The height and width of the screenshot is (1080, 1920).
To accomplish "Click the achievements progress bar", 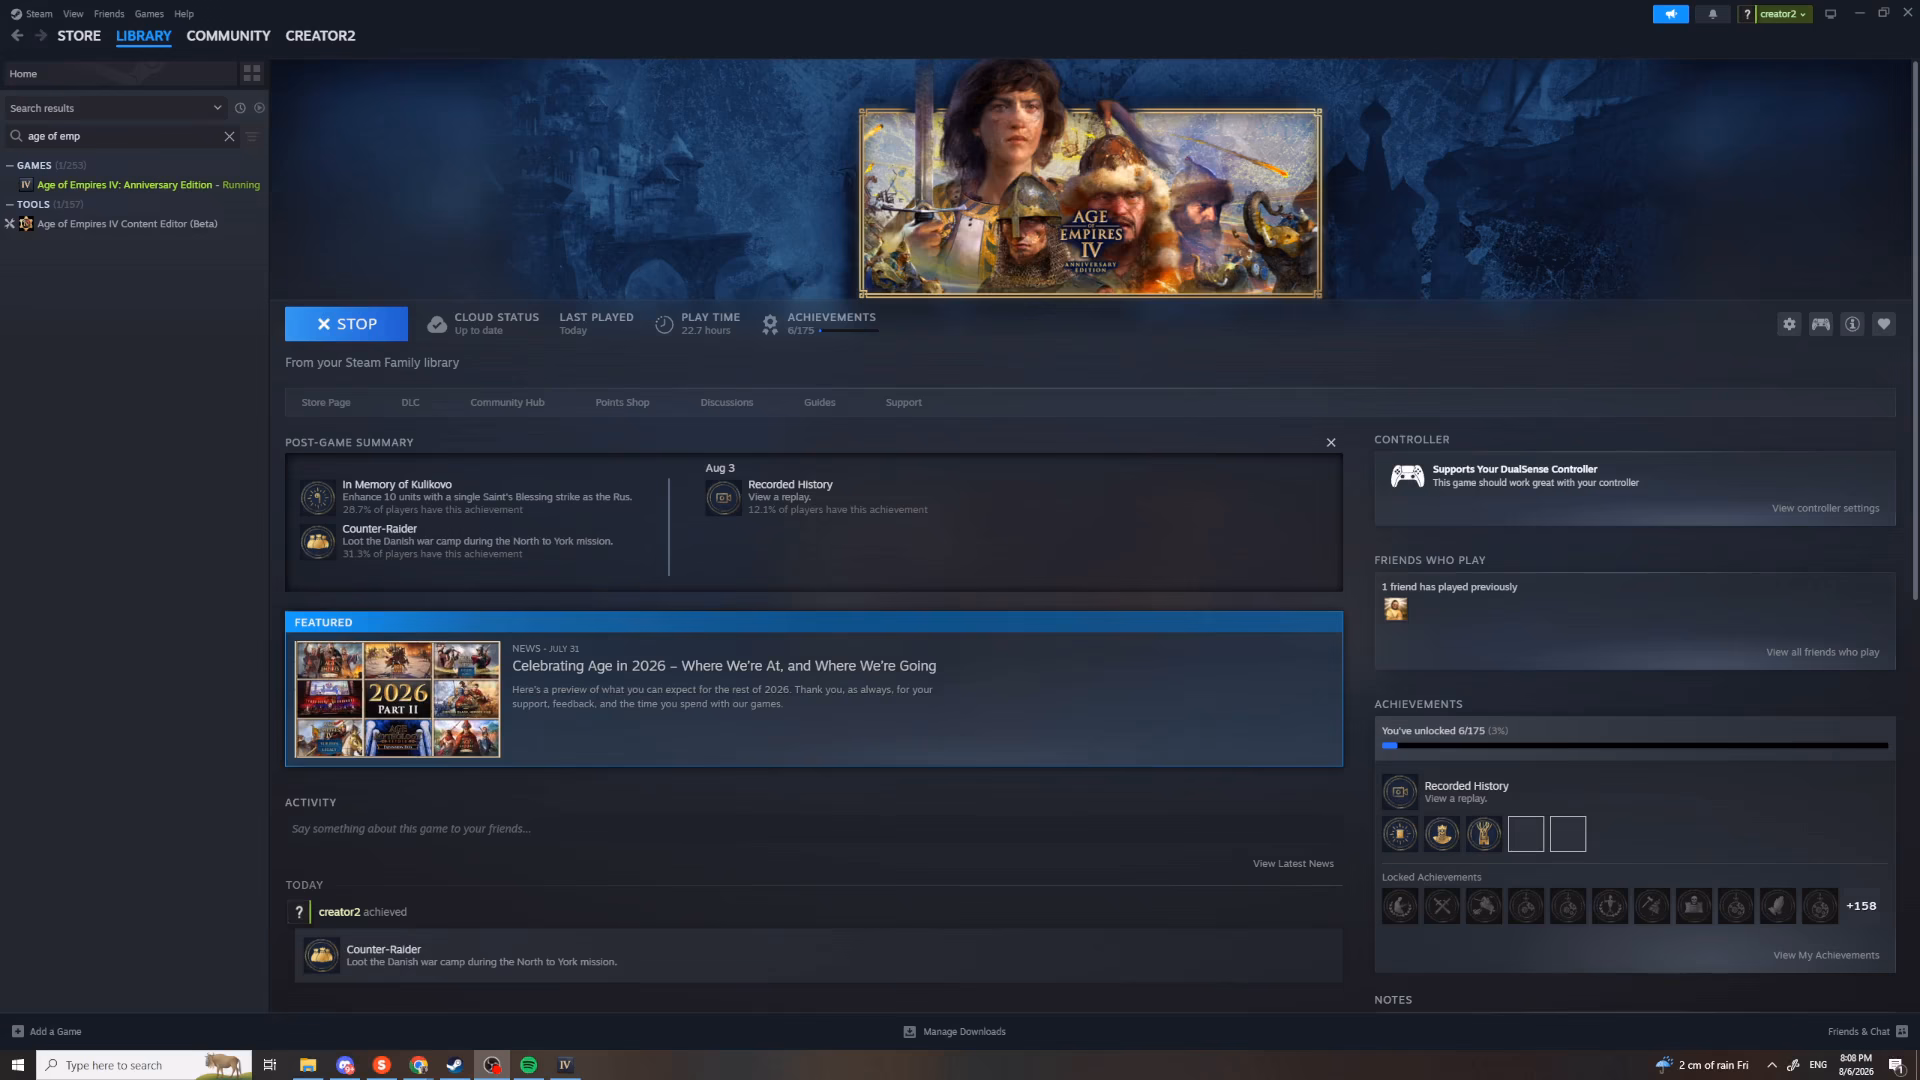I will [1635, 745].
